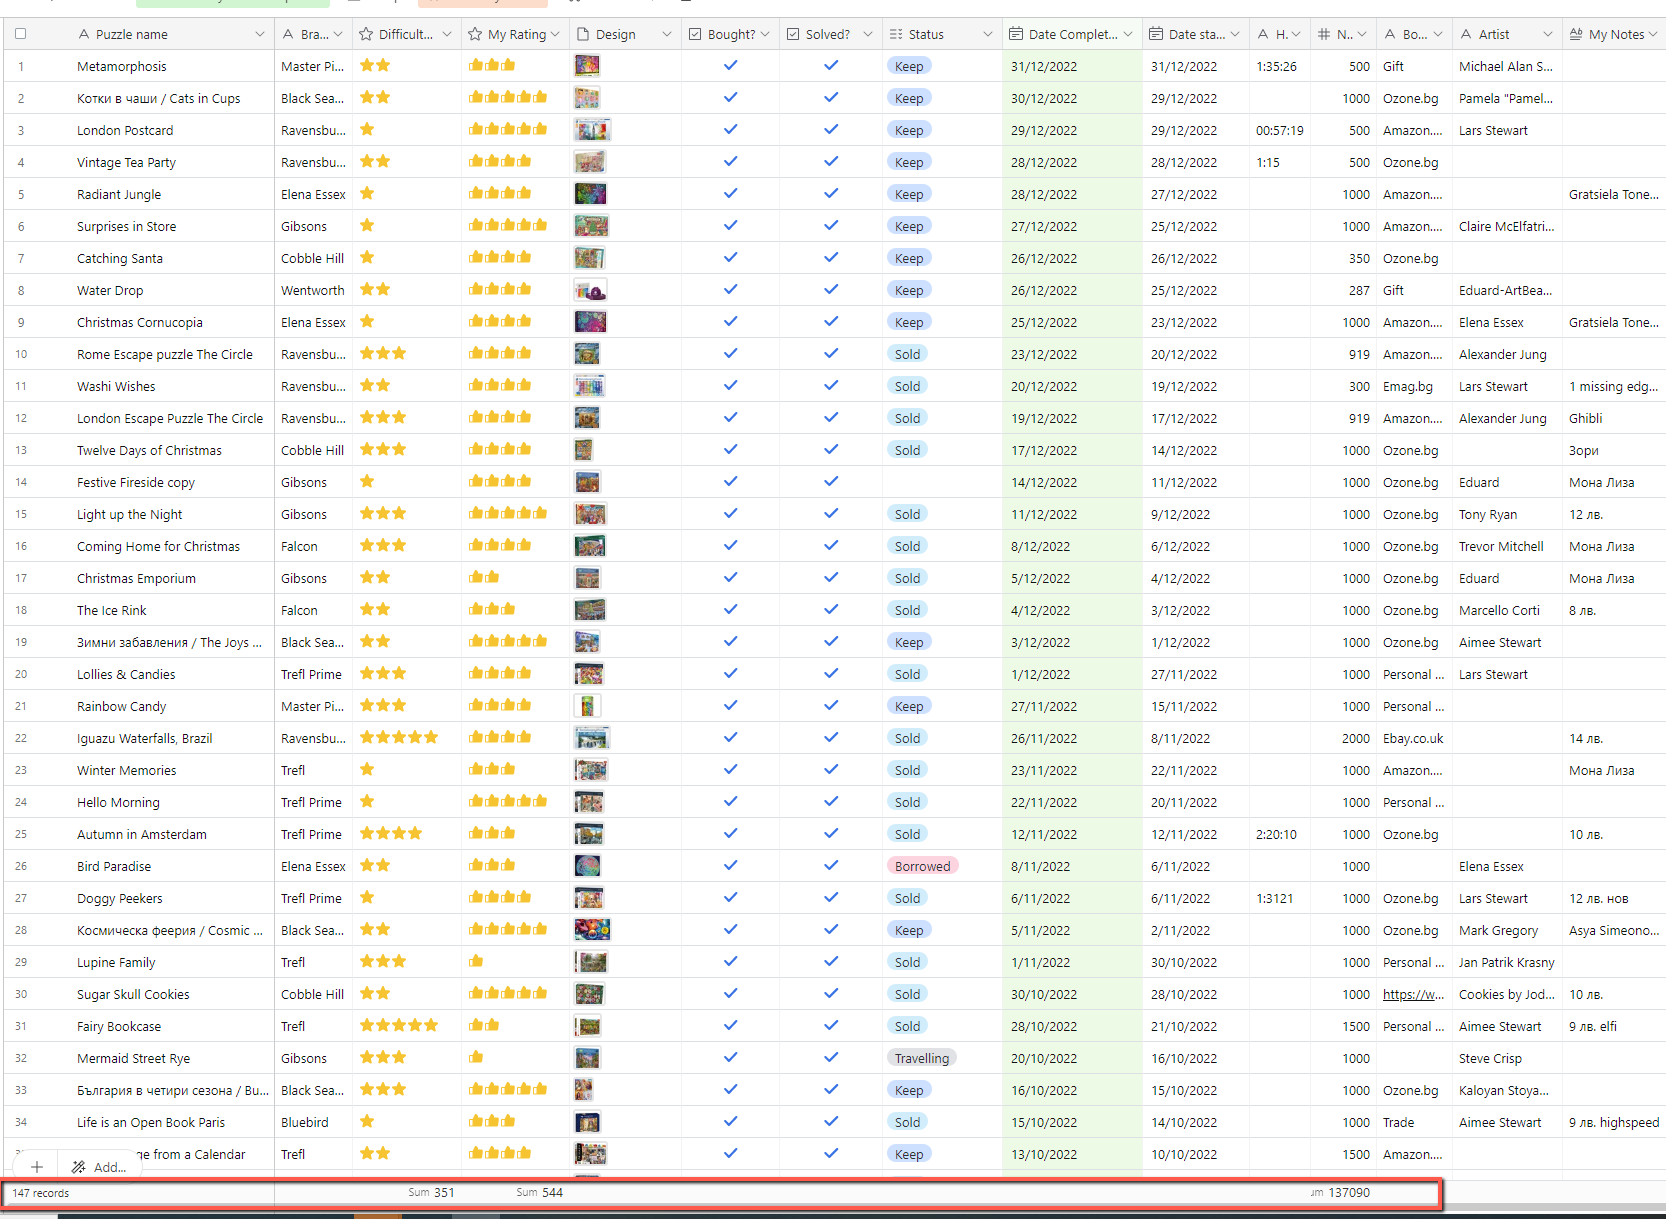Toggle Solved checkmark for Water Drop
This screenshot has width=1666, height=1219.
coord(831,290)
